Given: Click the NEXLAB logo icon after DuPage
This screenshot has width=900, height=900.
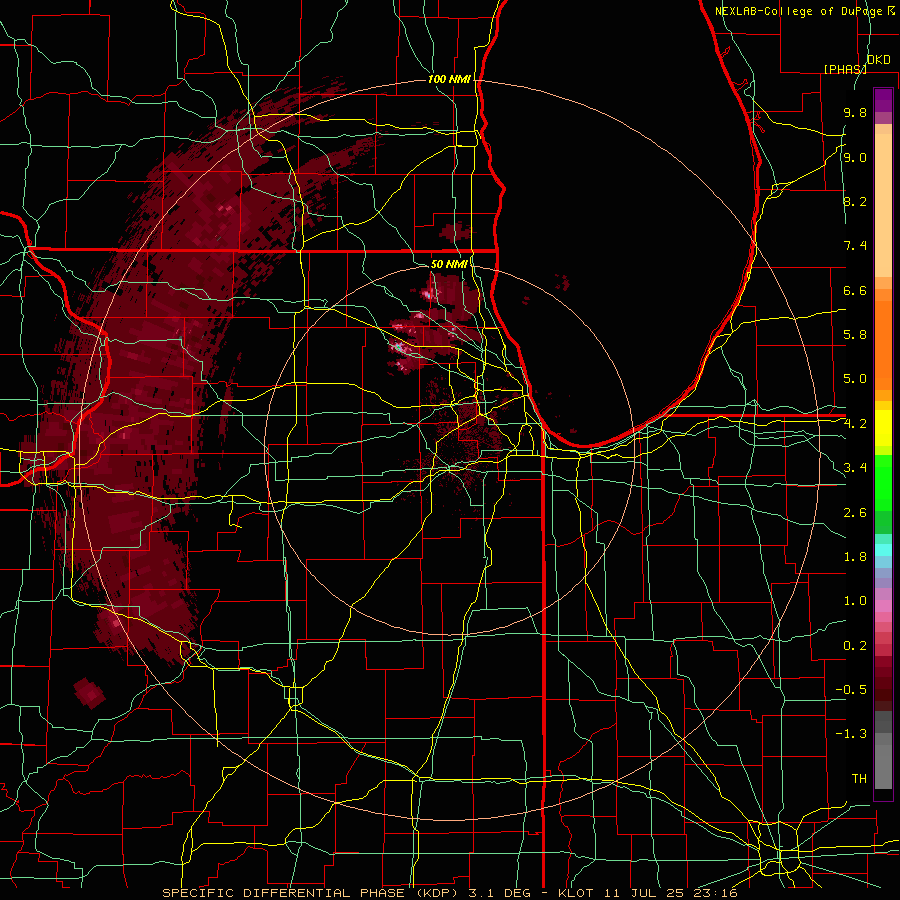Looking at the screenshot, I should (x=891, y=11).
